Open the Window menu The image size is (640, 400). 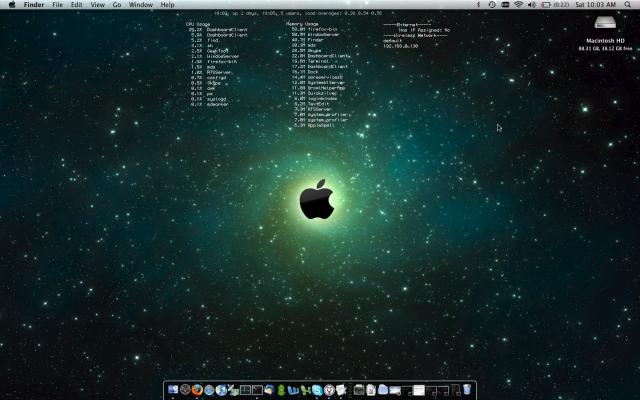[x=141, y=4]
